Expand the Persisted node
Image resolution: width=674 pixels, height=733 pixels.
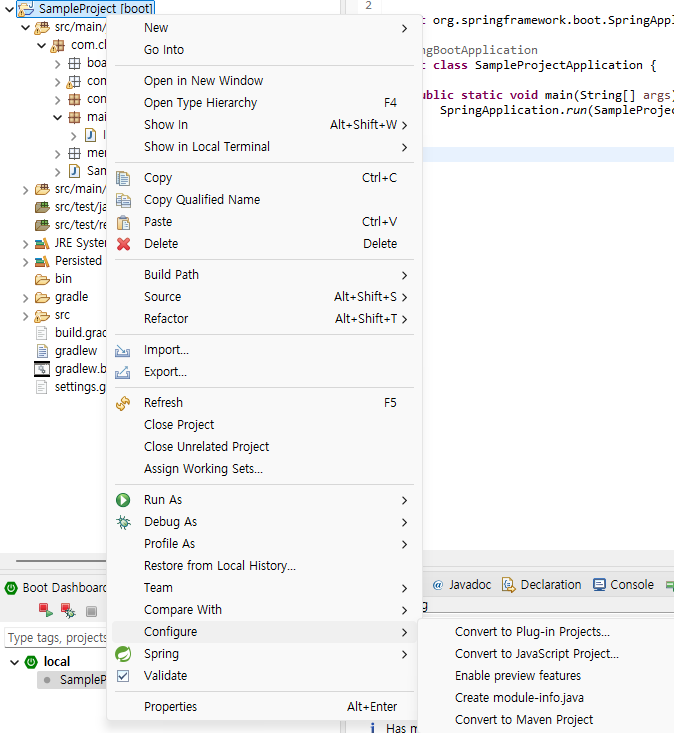coord(26,262)
